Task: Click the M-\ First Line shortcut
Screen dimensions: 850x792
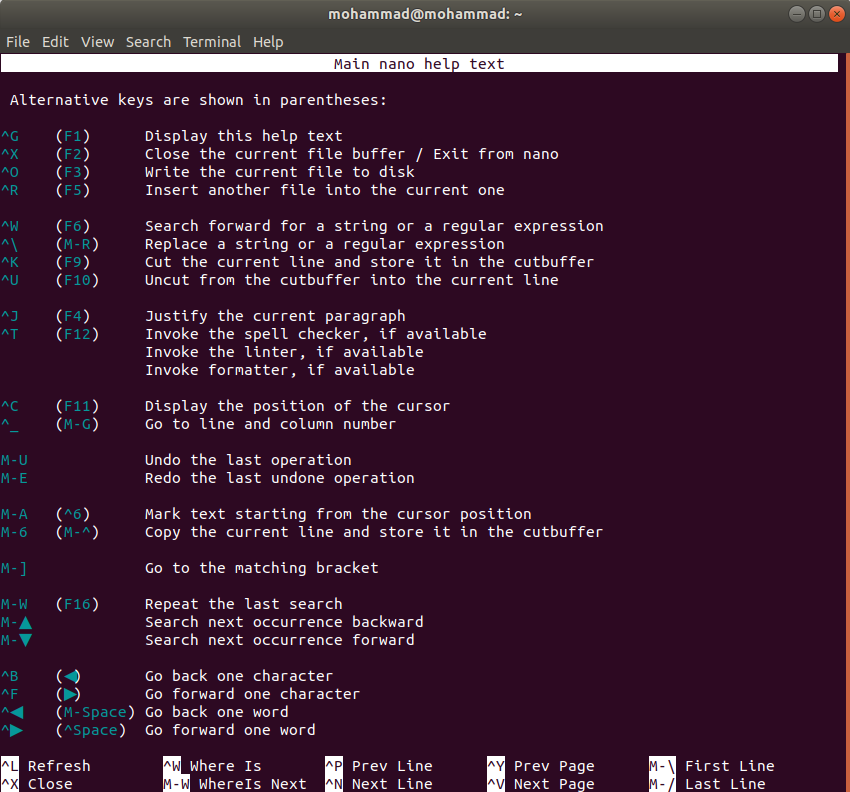Action: [712, 766]
